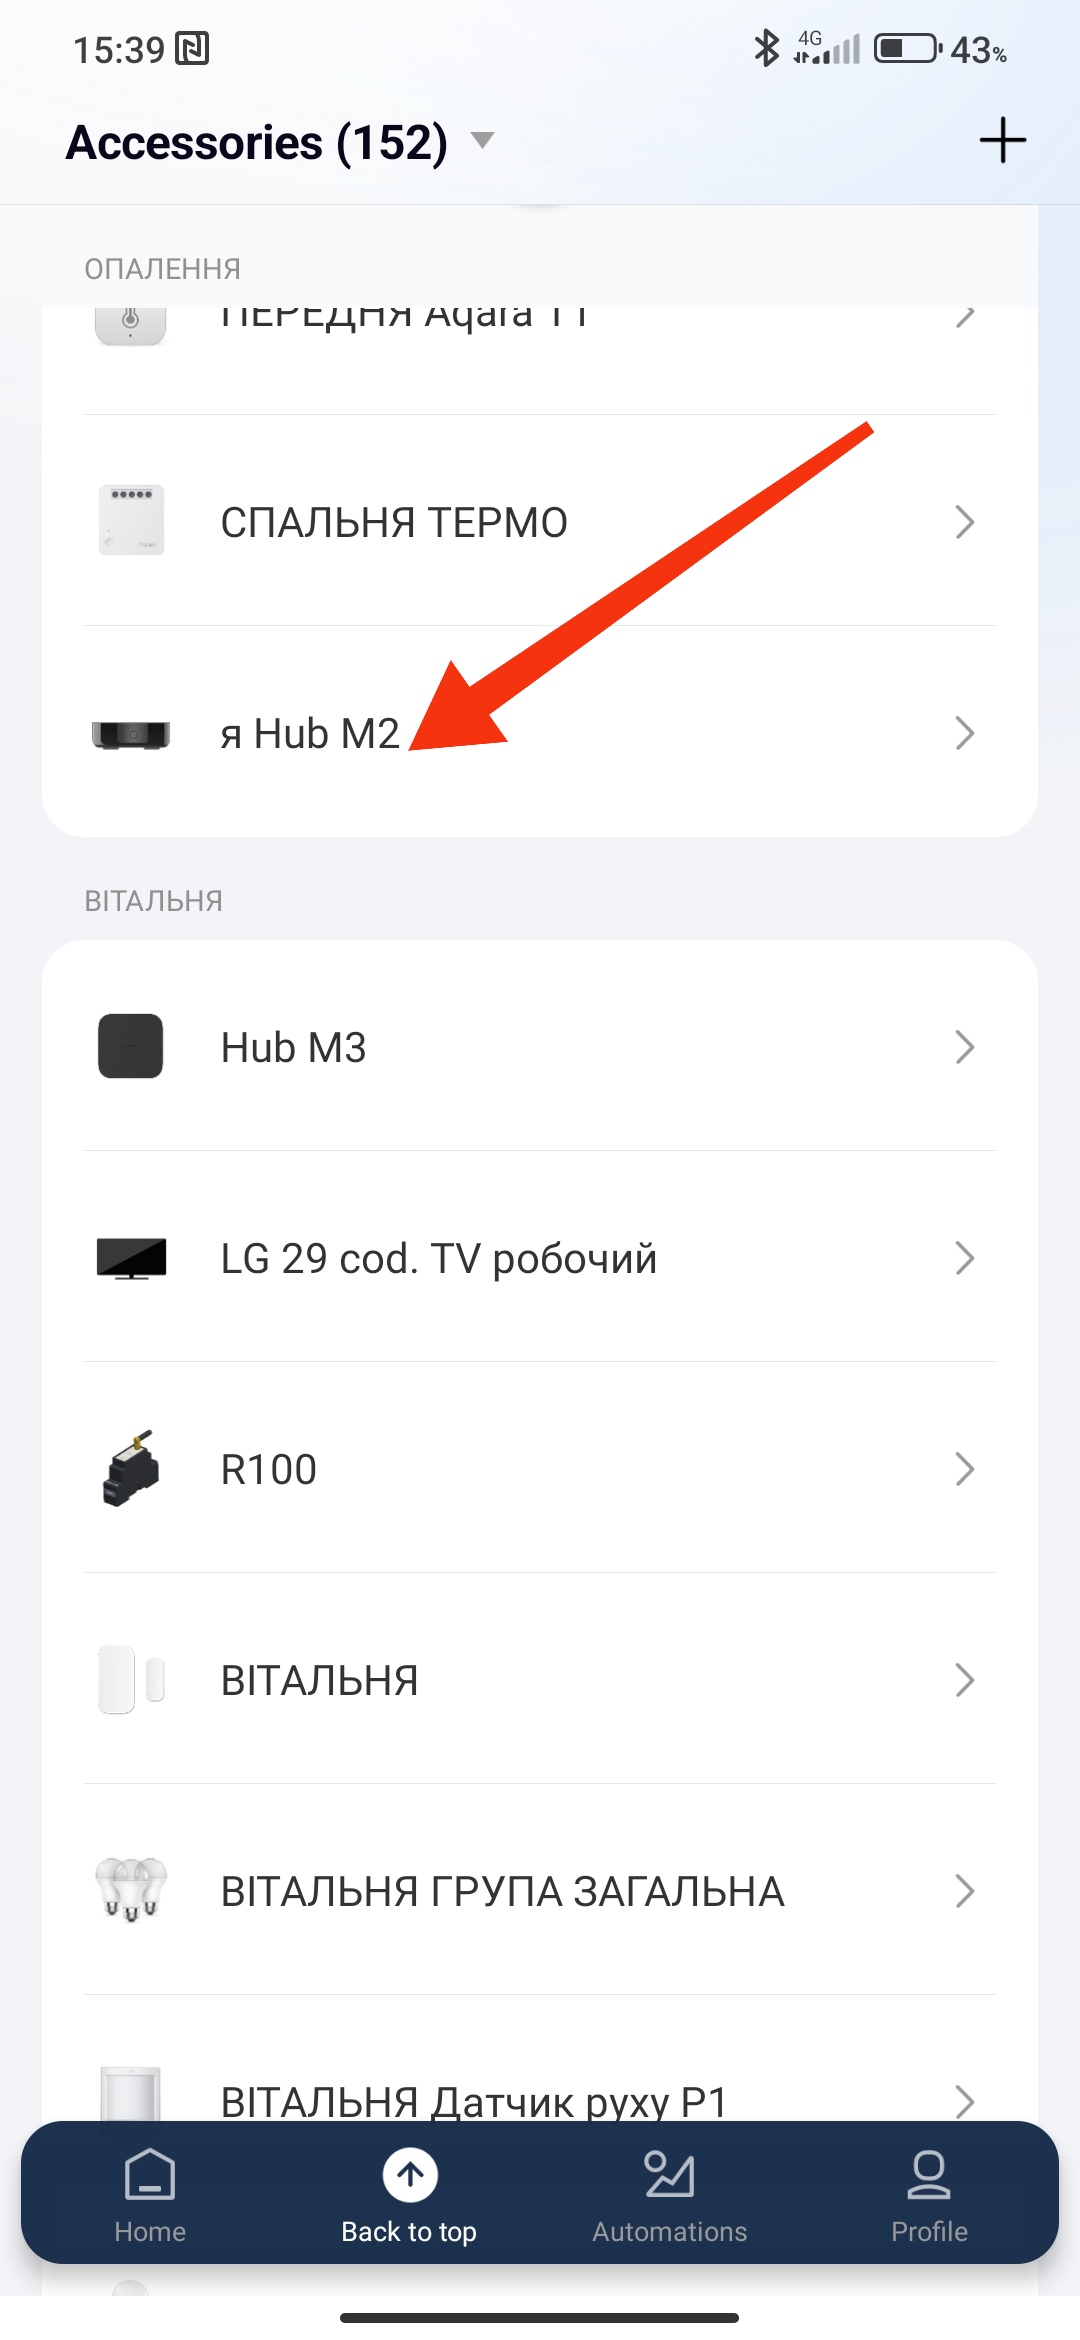Open the 'я Hub M2' entry
Image resolution: width=1080 pixels, height=2340 pixels.
[310, 734]
